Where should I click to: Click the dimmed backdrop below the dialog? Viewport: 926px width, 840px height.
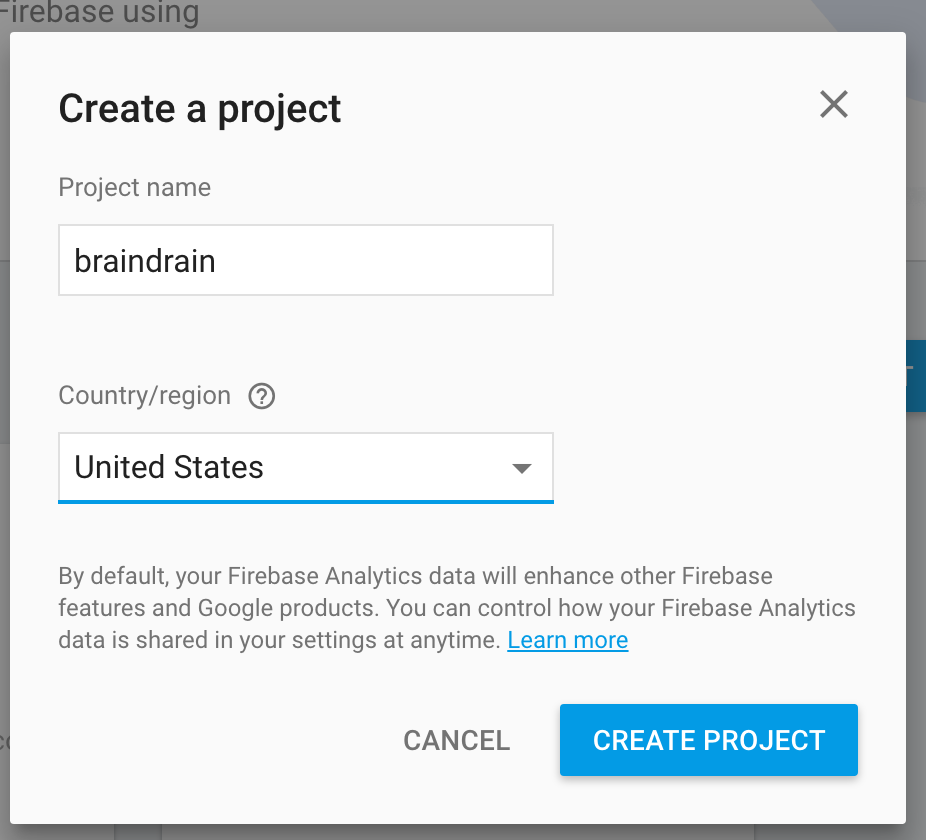click(x=463, y=832)
